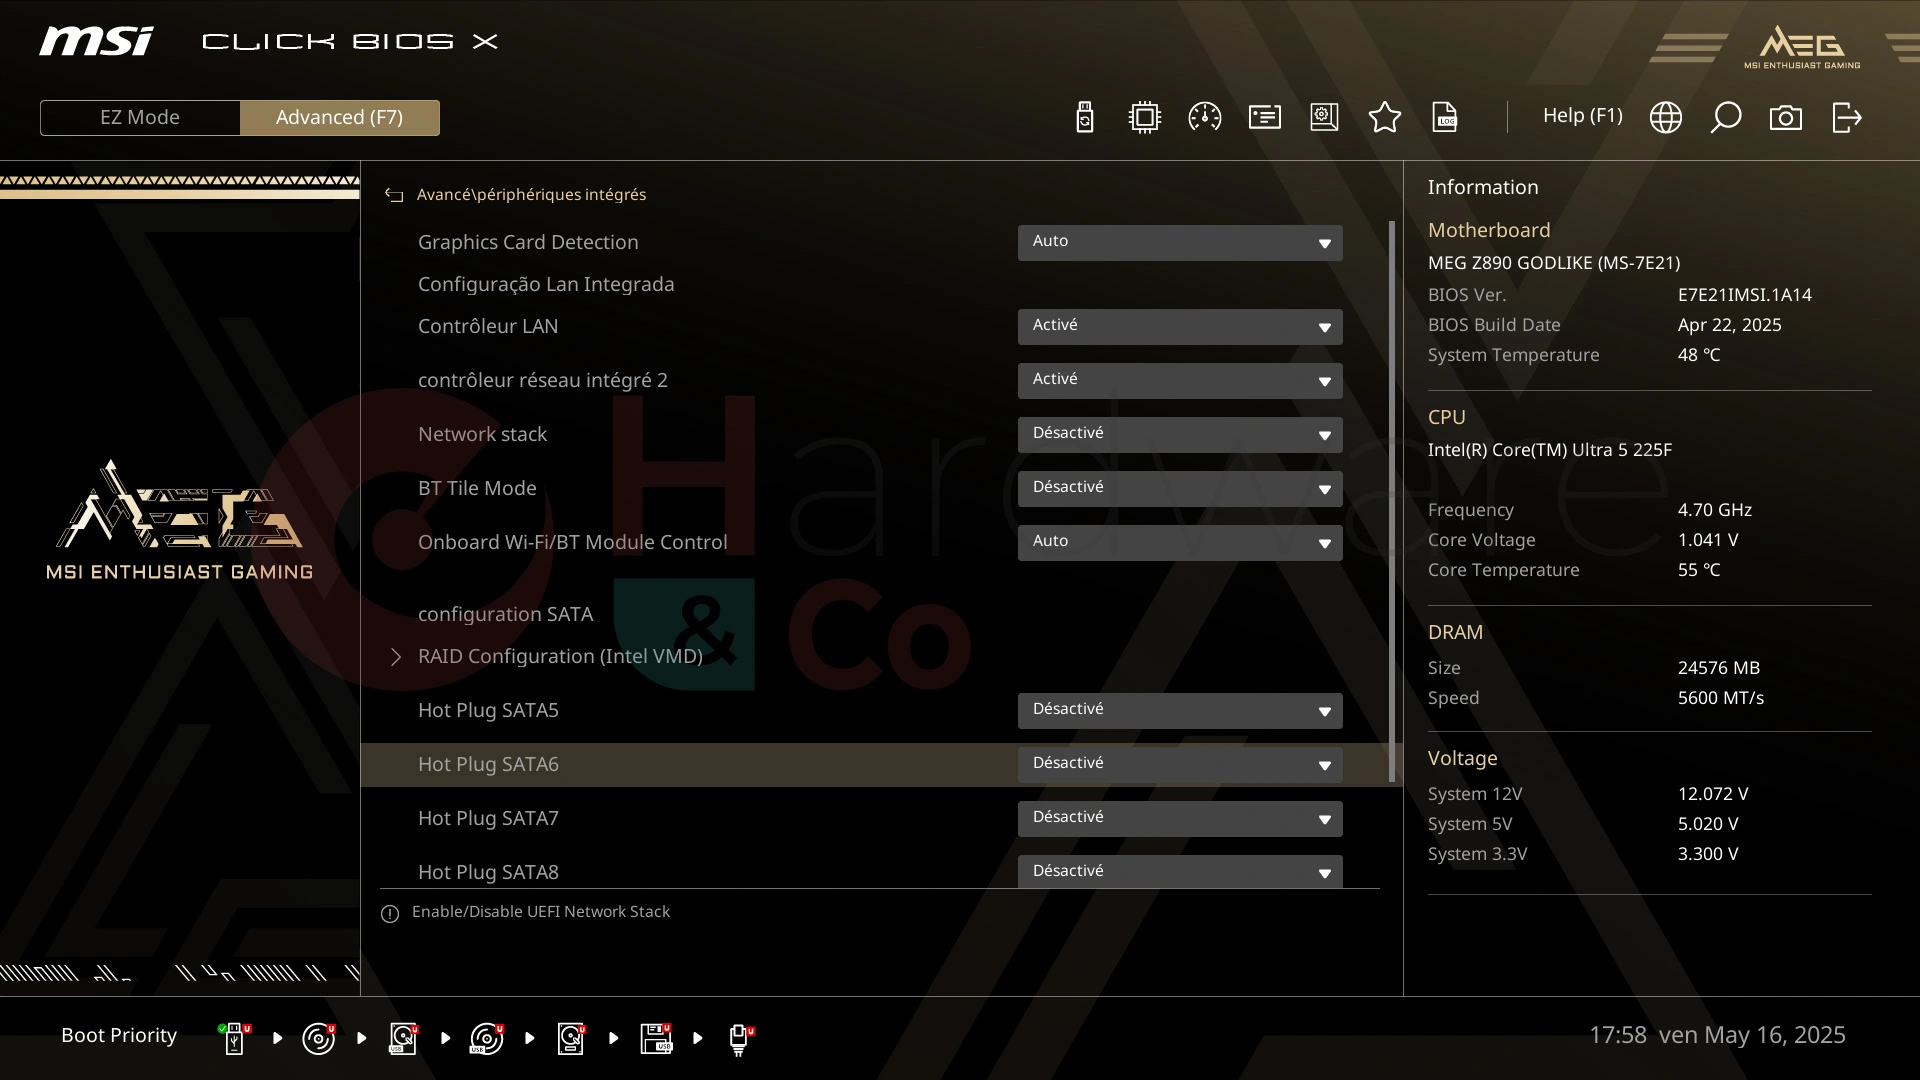Select the Graphics Card Detection label

click(x=528, y=242)
